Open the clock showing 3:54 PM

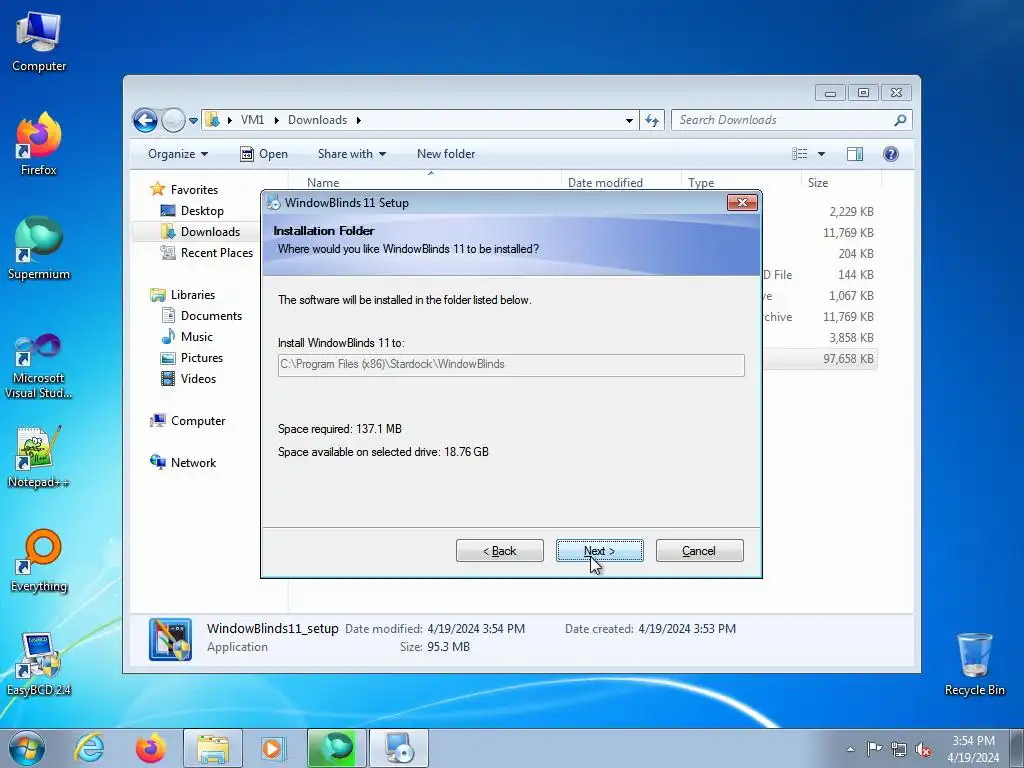(x=973, y=749)
